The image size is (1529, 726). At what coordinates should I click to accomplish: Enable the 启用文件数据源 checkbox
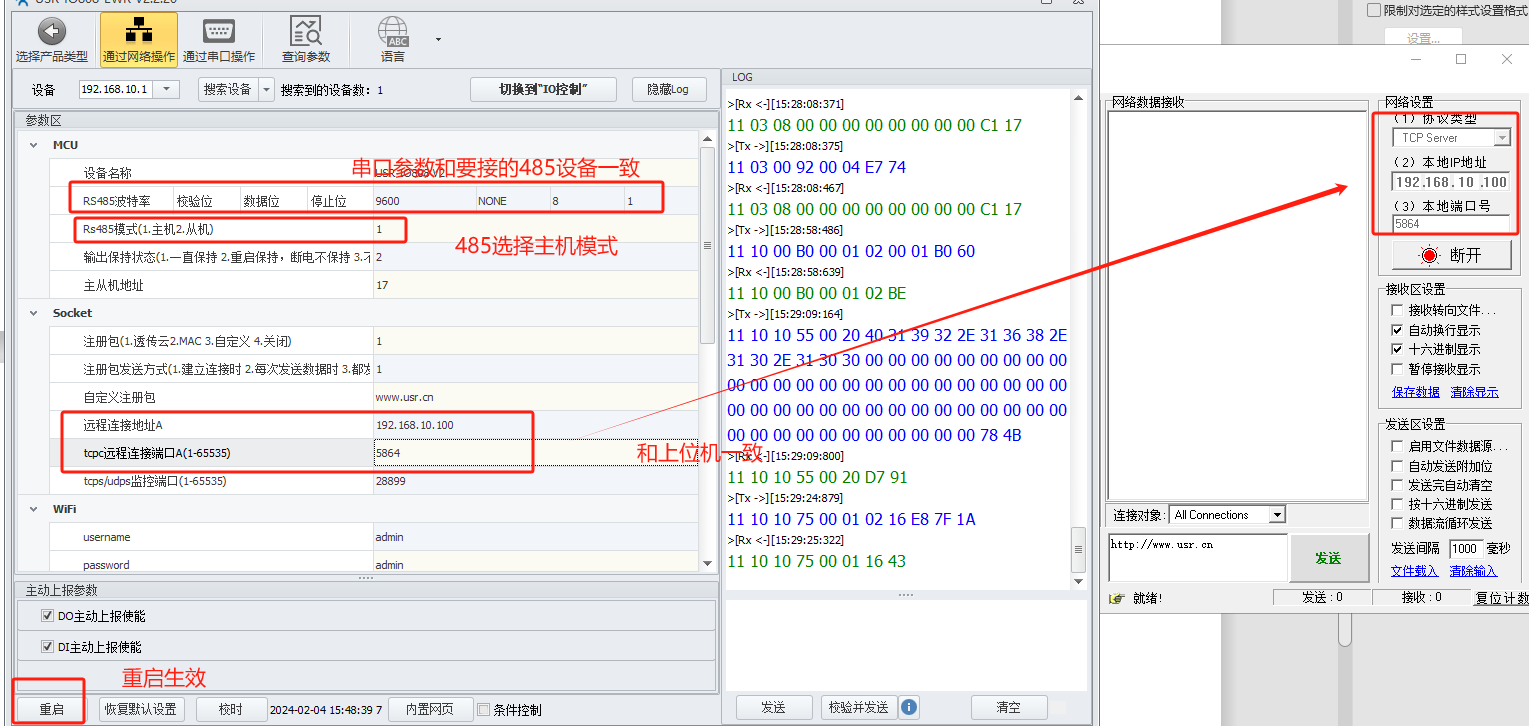click(x=1398, y=446)
